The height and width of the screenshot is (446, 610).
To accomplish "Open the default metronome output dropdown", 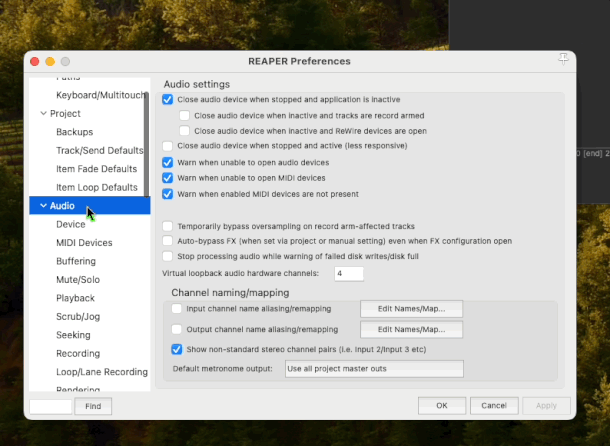I will pyautogui.click(x=374, y=369).
